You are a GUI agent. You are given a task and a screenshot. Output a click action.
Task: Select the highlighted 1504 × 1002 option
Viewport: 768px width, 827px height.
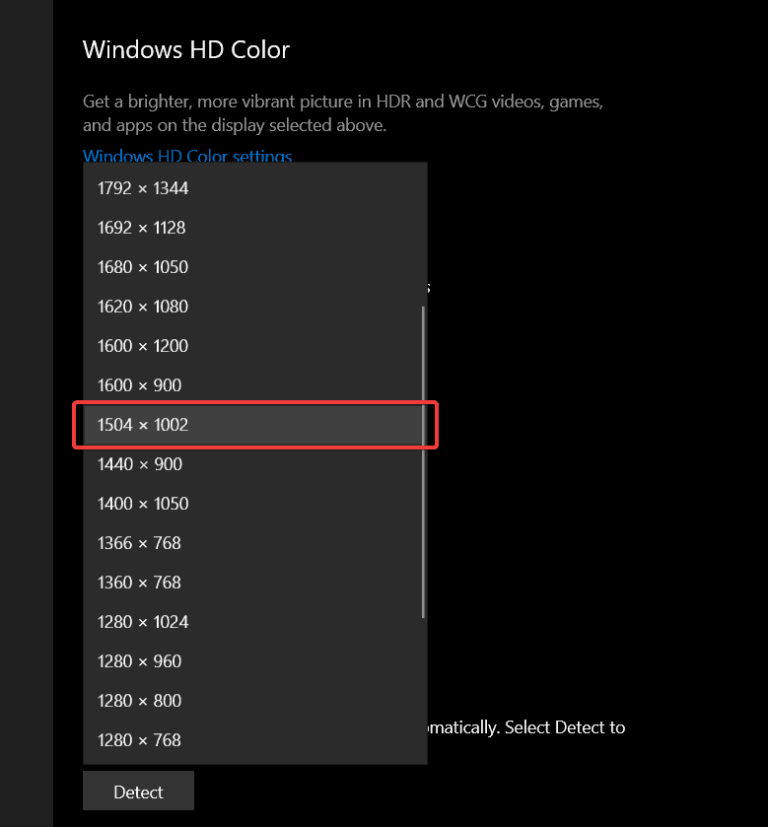[143, 425]
